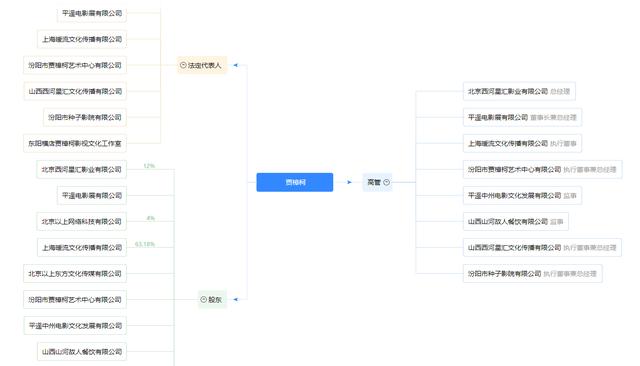Select 北京西河星汇影业有限公司 总经理 node
This screenshot has width=640, height=366.
click(x=519, y=91)
